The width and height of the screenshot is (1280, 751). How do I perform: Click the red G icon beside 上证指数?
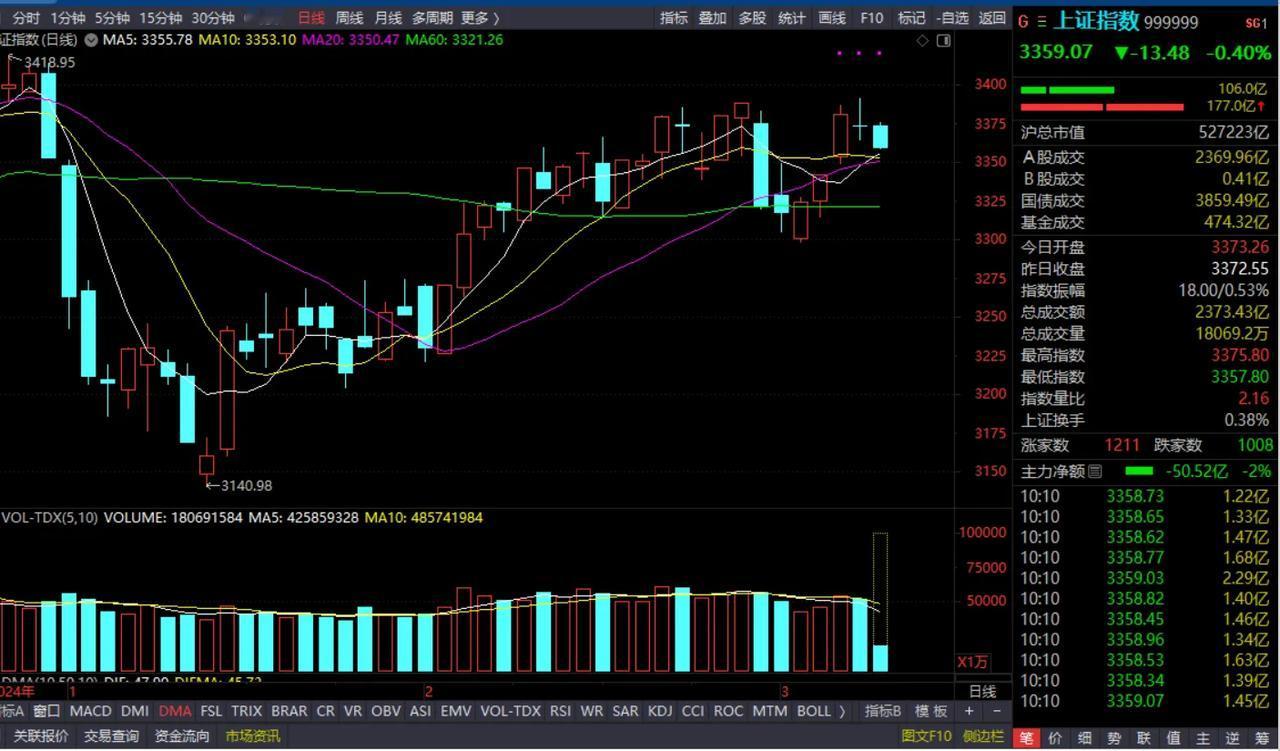tap(1024, 22)
